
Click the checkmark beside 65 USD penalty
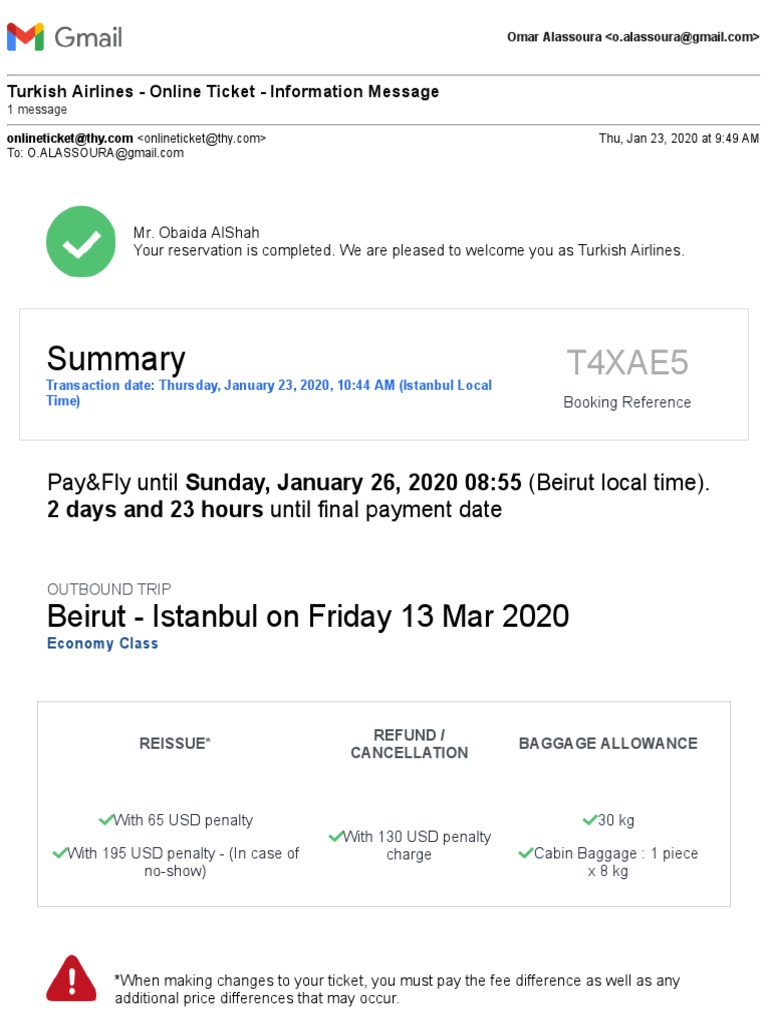pos(106,820)
